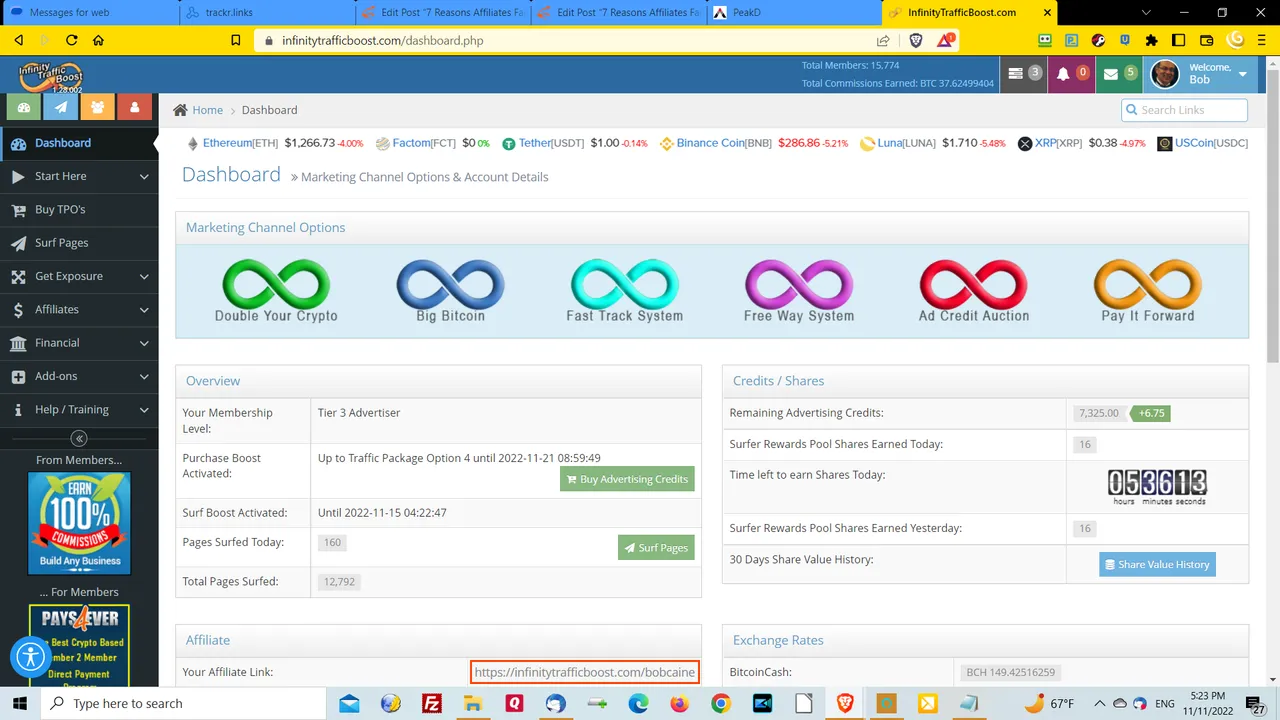1280x720 pixels.
Task: Click the taskbar search box
Action: [x=183, y=704]
